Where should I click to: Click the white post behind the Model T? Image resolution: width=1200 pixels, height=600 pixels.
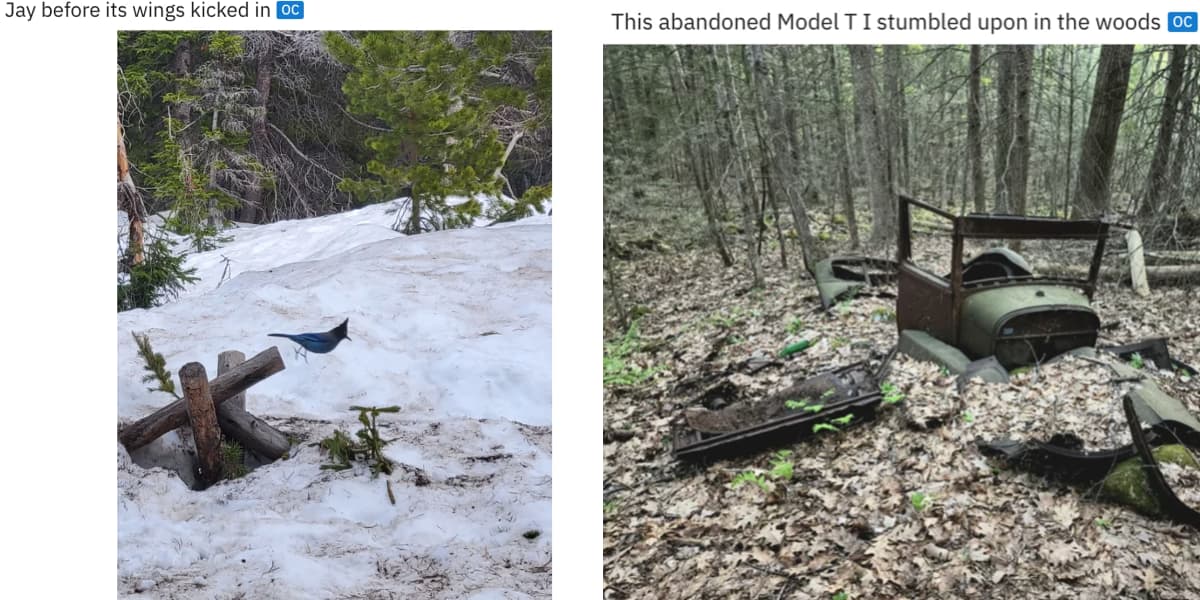(1138, 262)
